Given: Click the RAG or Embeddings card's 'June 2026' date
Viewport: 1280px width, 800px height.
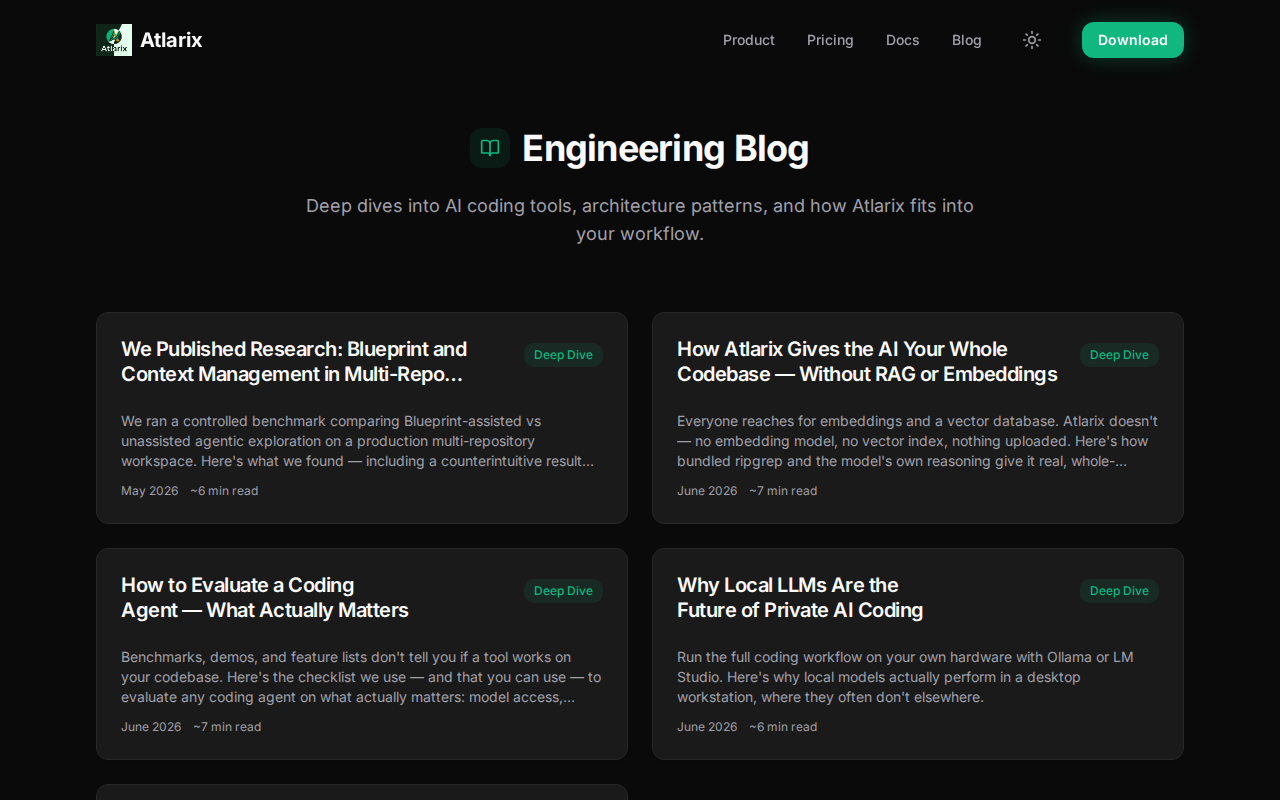Looking at the screenshot, I should (x=707, y=491).
